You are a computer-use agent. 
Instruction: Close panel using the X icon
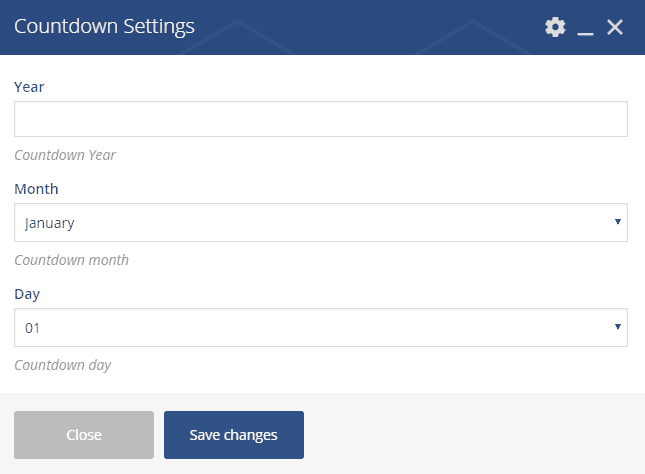click(x=615, y=27)
